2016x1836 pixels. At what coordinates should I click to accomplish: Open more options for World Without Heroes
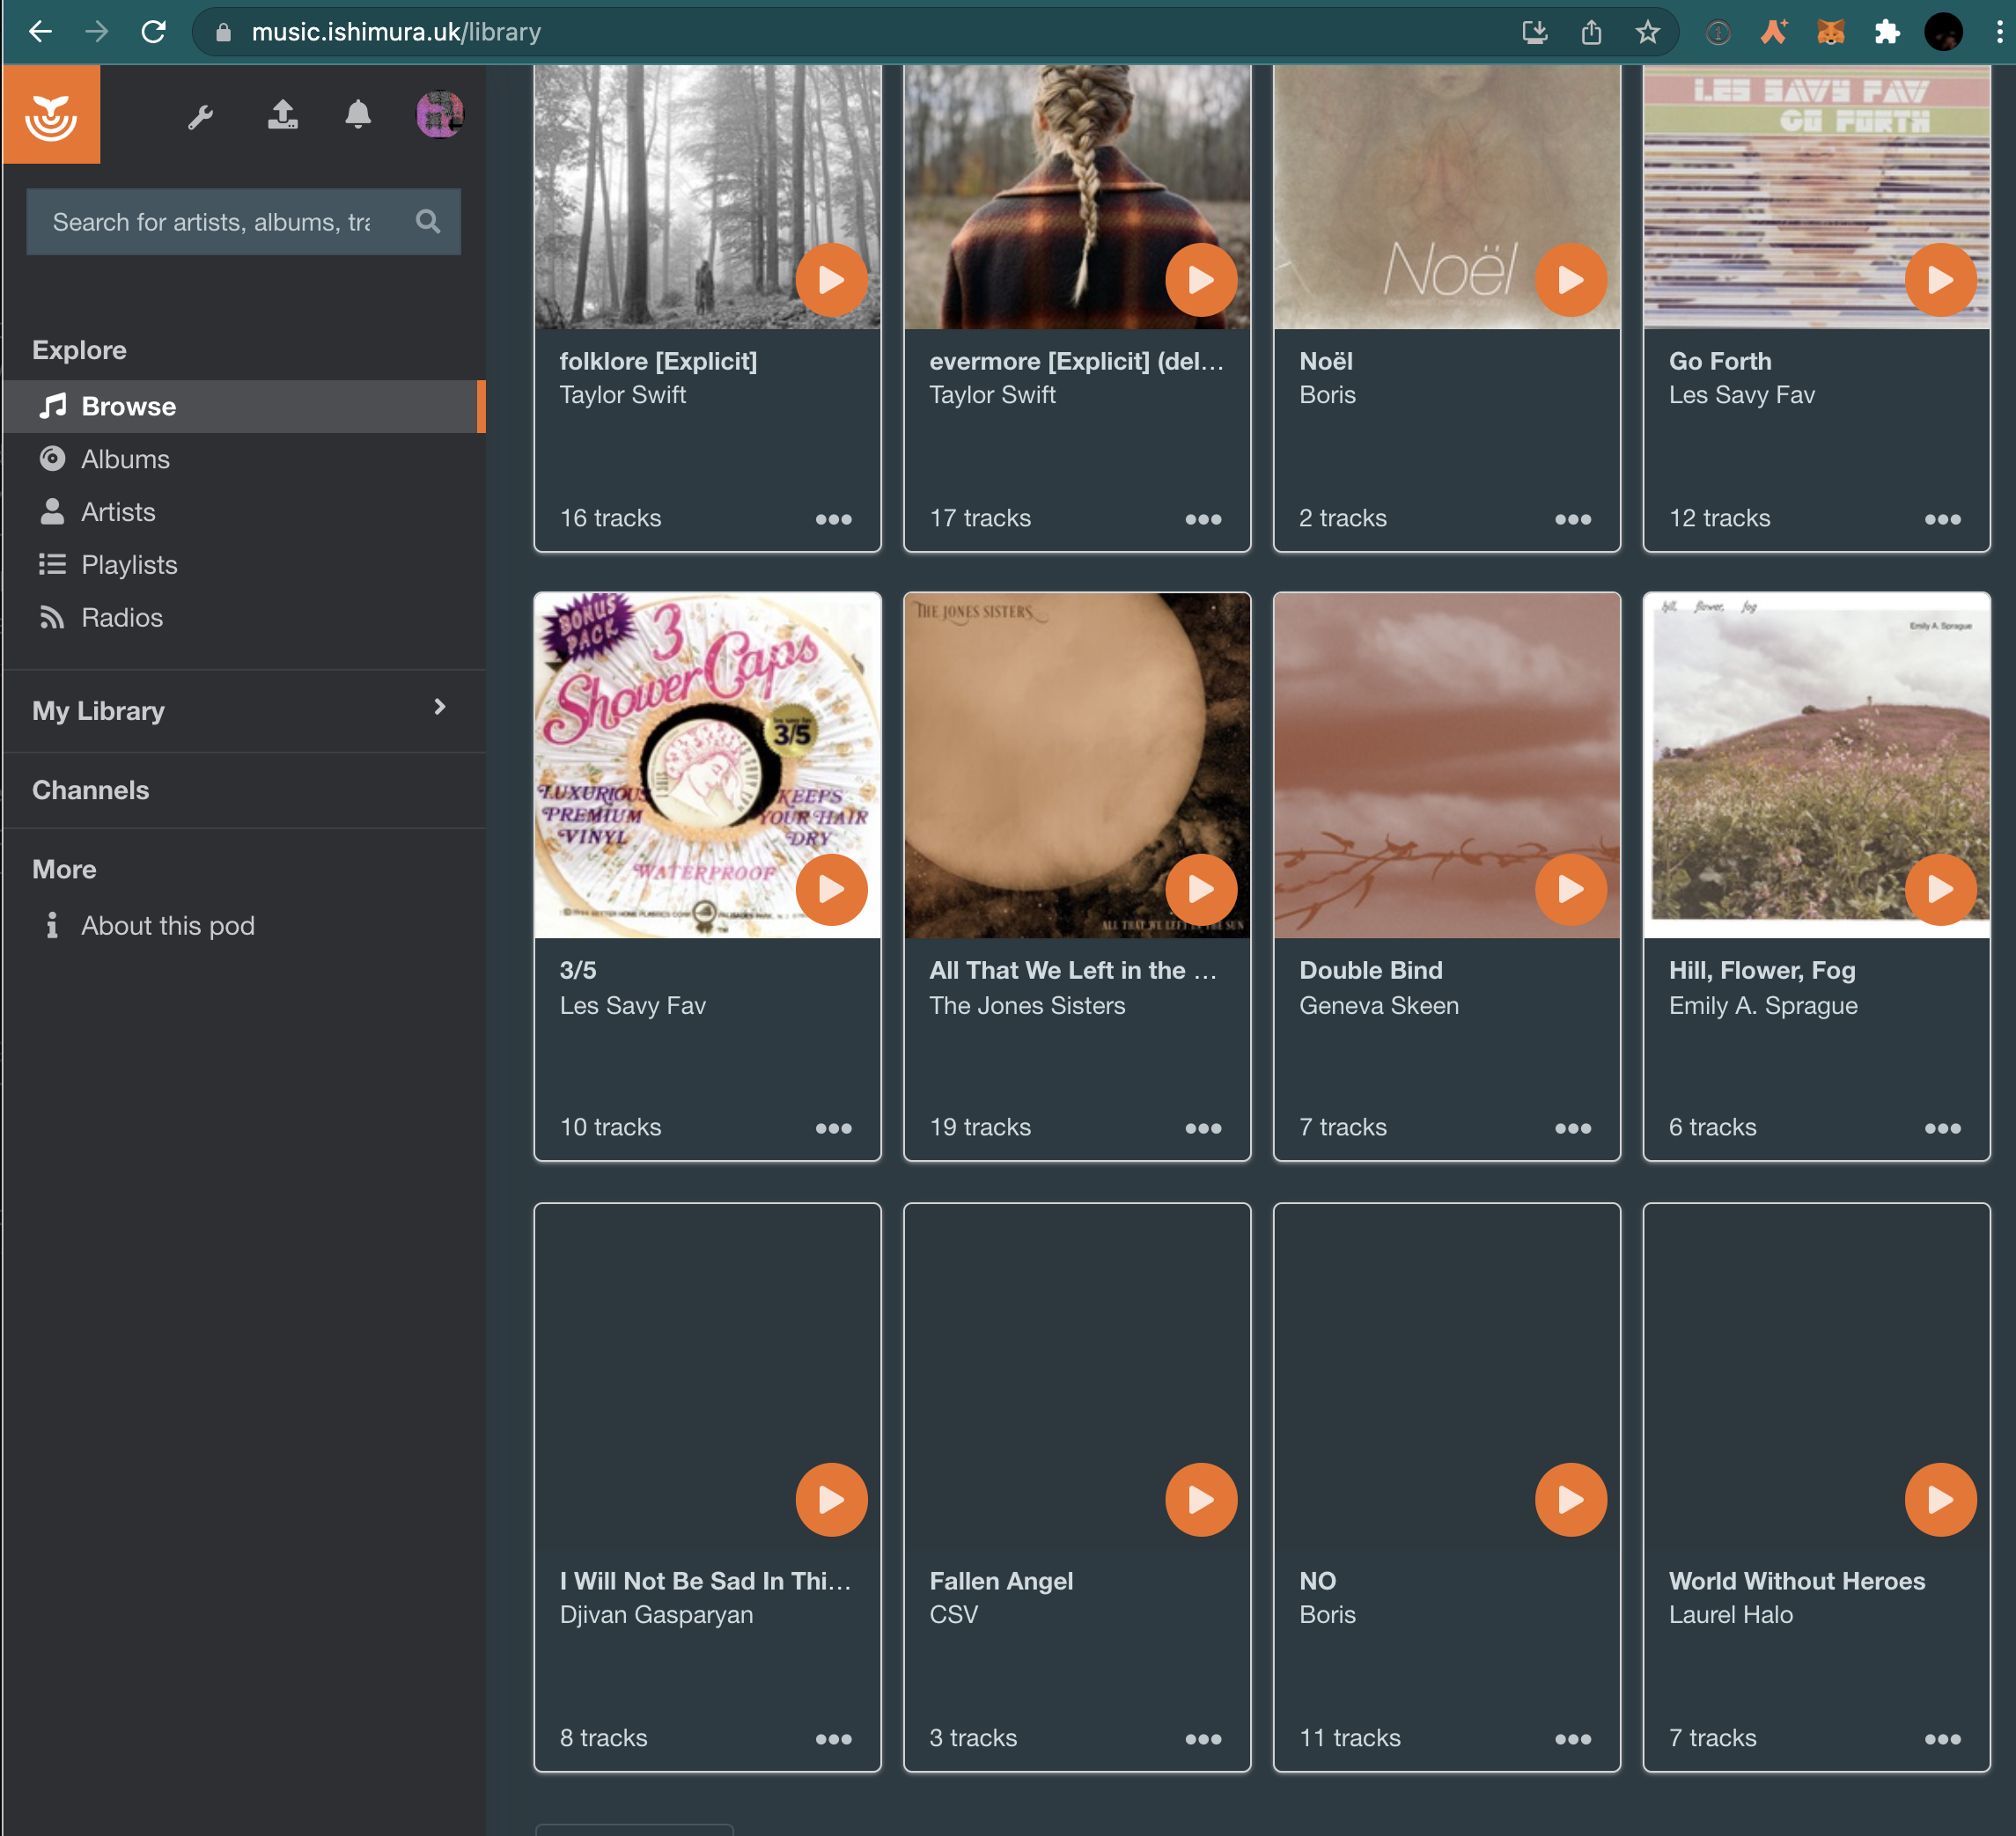(x=1943, y=1739)
